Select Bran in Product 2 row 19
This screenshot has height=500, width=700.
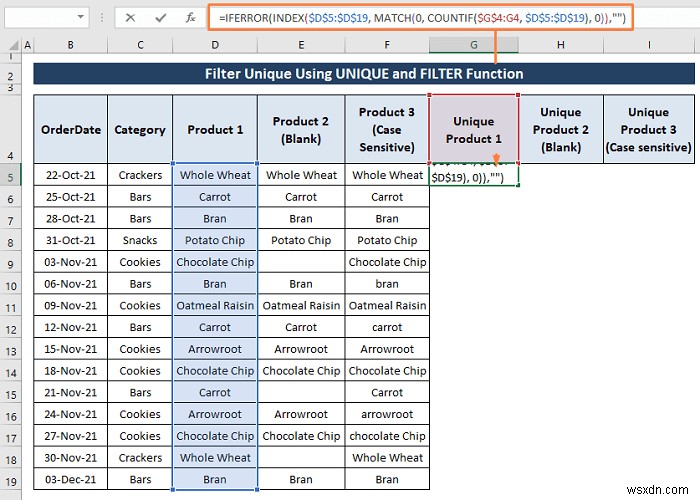301,479
